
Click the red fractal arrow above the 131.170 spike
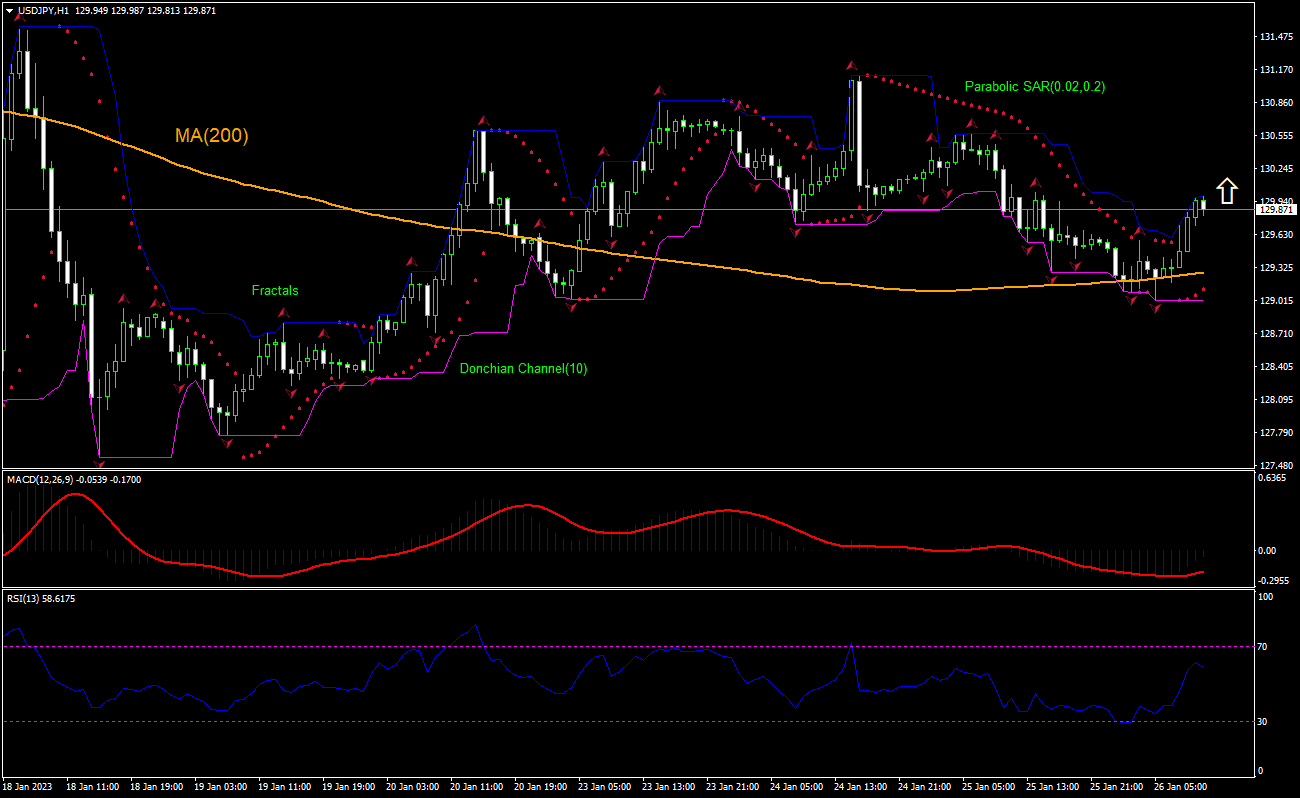click(851, 65)
